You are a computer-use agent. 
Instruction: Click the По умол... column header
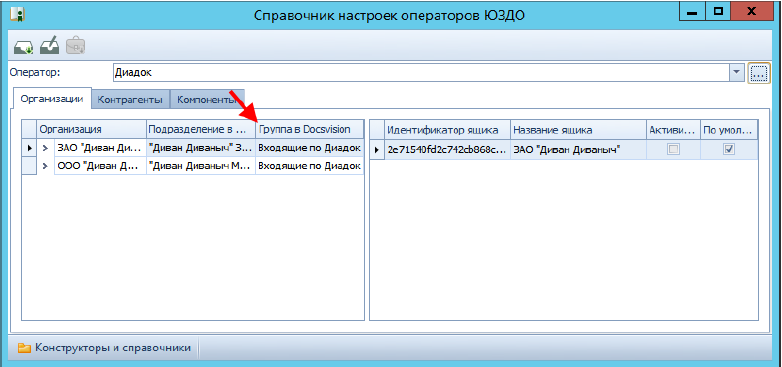(729, 130)
